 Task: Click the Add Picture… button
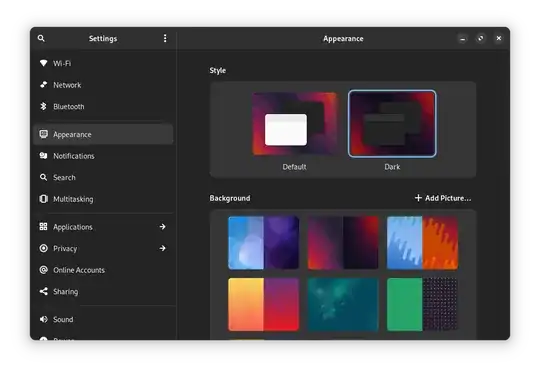pos(443,198)
